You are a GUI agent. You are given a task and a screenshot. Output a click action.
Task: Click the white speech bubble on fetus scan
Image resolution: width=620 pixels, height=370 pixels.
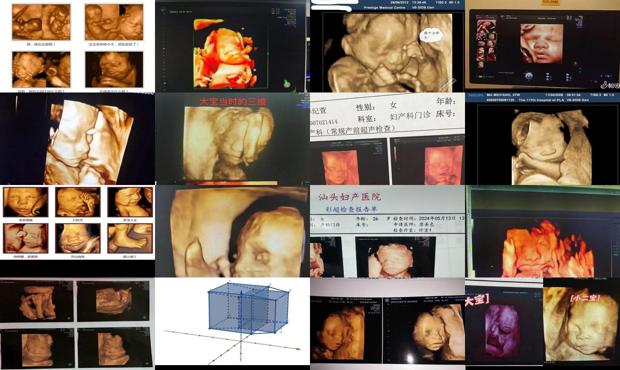pos(430,35)
